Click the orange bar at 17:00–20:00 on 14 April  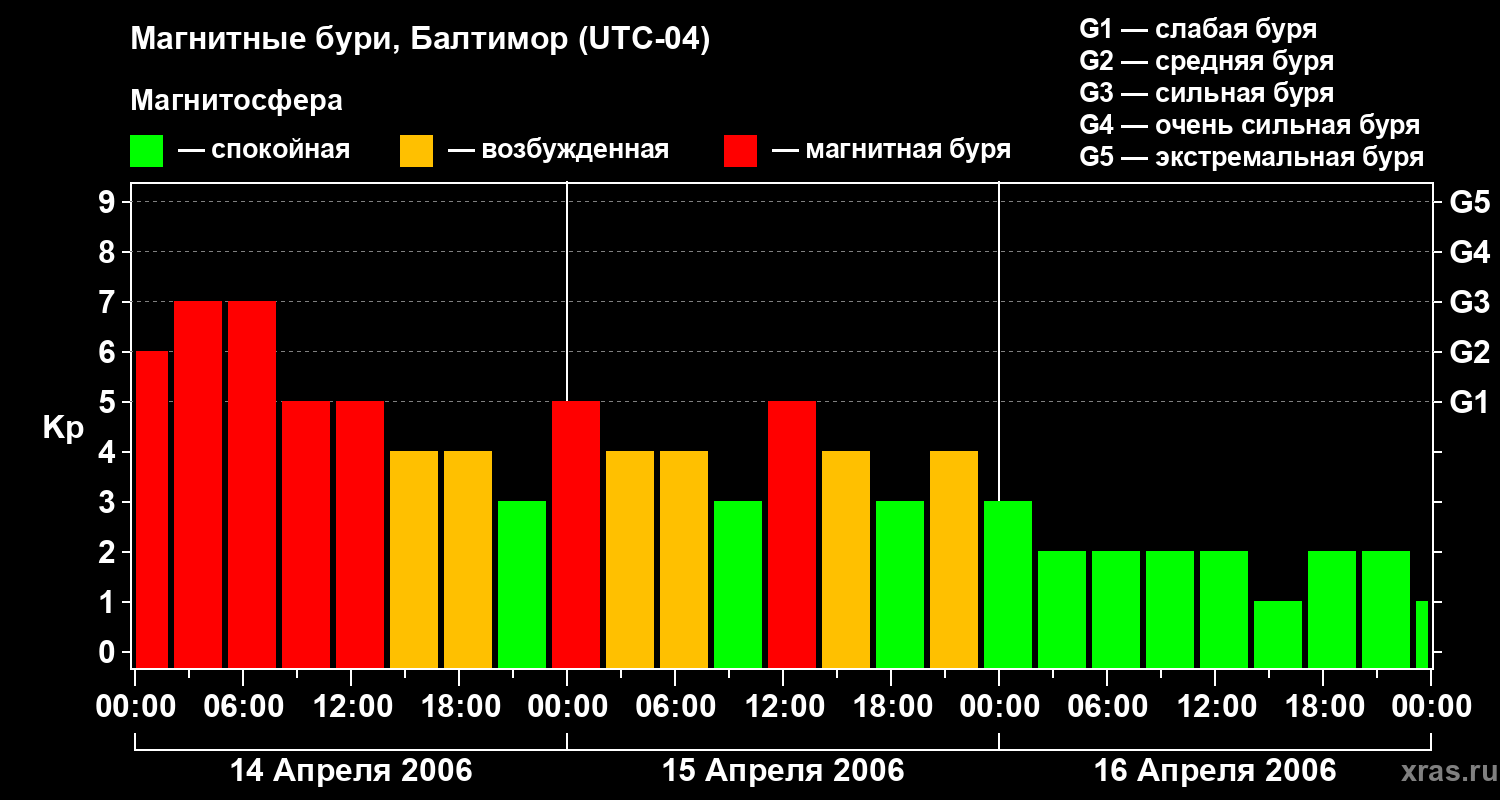pos(468,560)
